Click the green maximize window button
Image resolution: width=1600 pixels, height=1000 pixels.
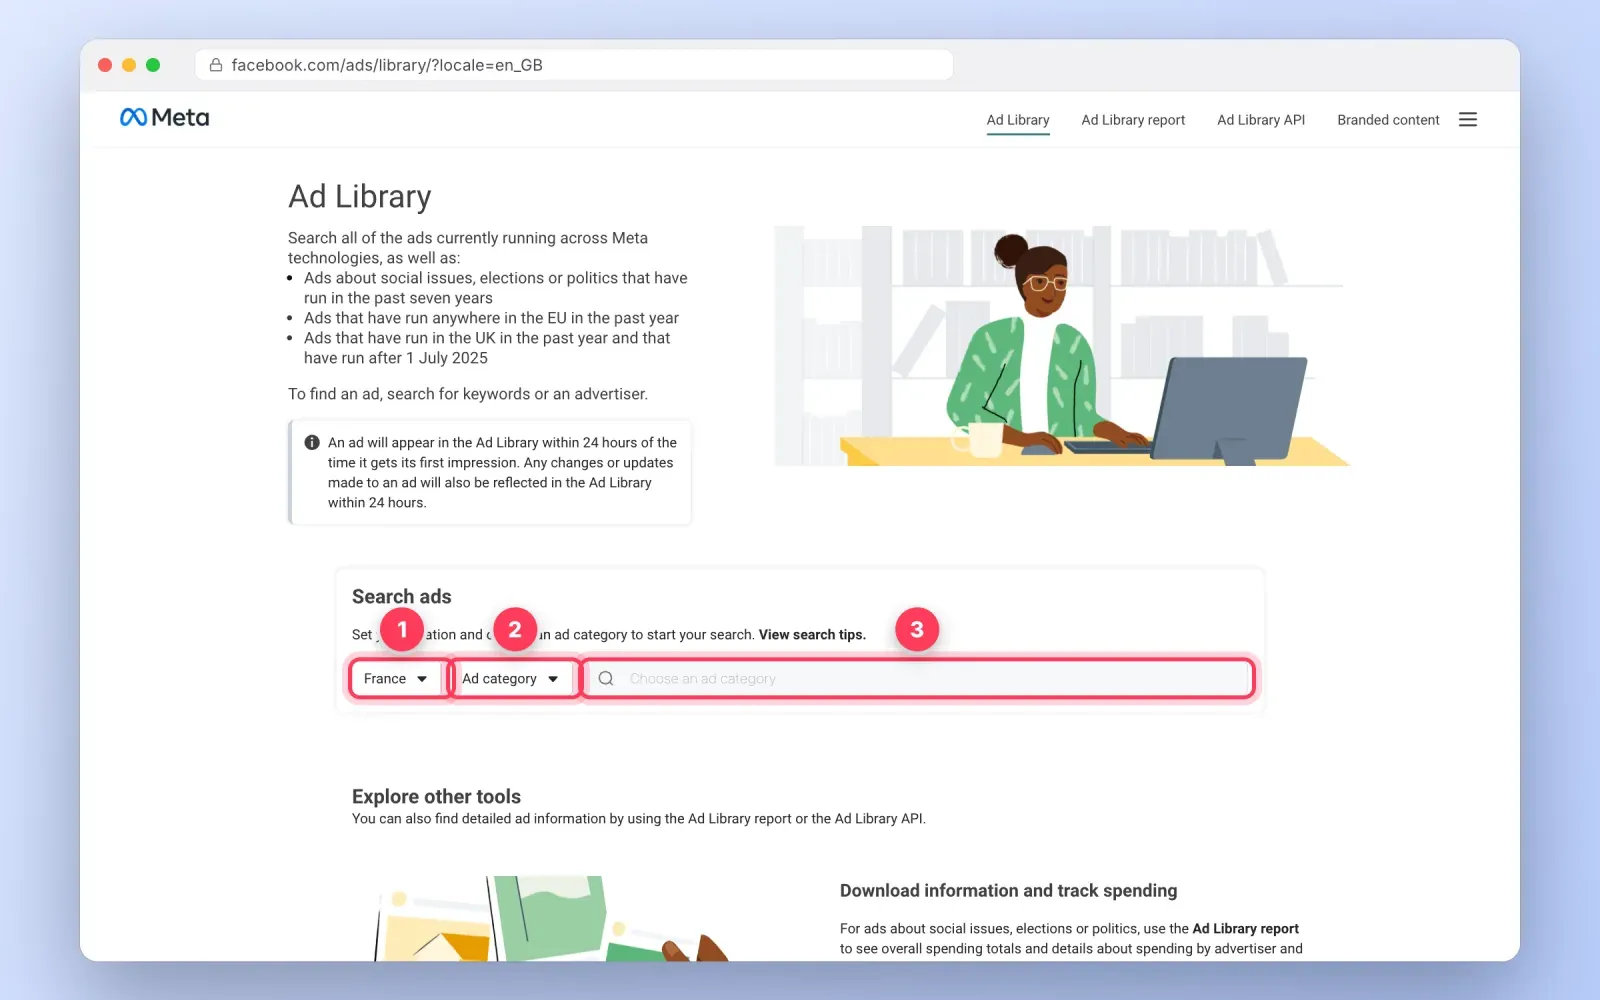pyautogui.click(x=153, y=65)
